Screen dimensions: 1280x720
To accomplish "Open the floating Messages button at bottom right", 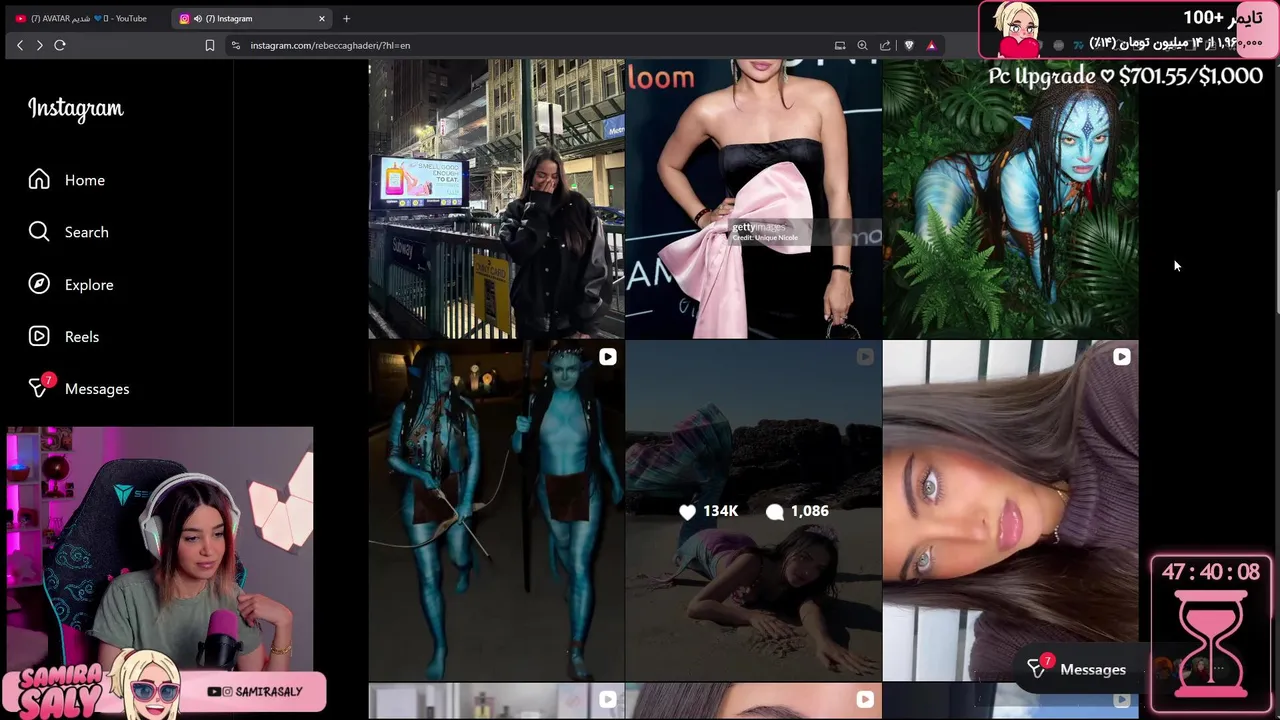I will point(1076,669).
